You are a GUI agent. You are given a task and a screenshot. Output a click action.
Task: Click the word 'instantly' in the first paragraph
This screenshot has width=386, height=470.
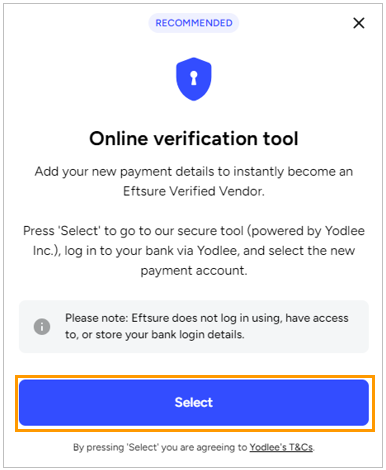[258, 172]
